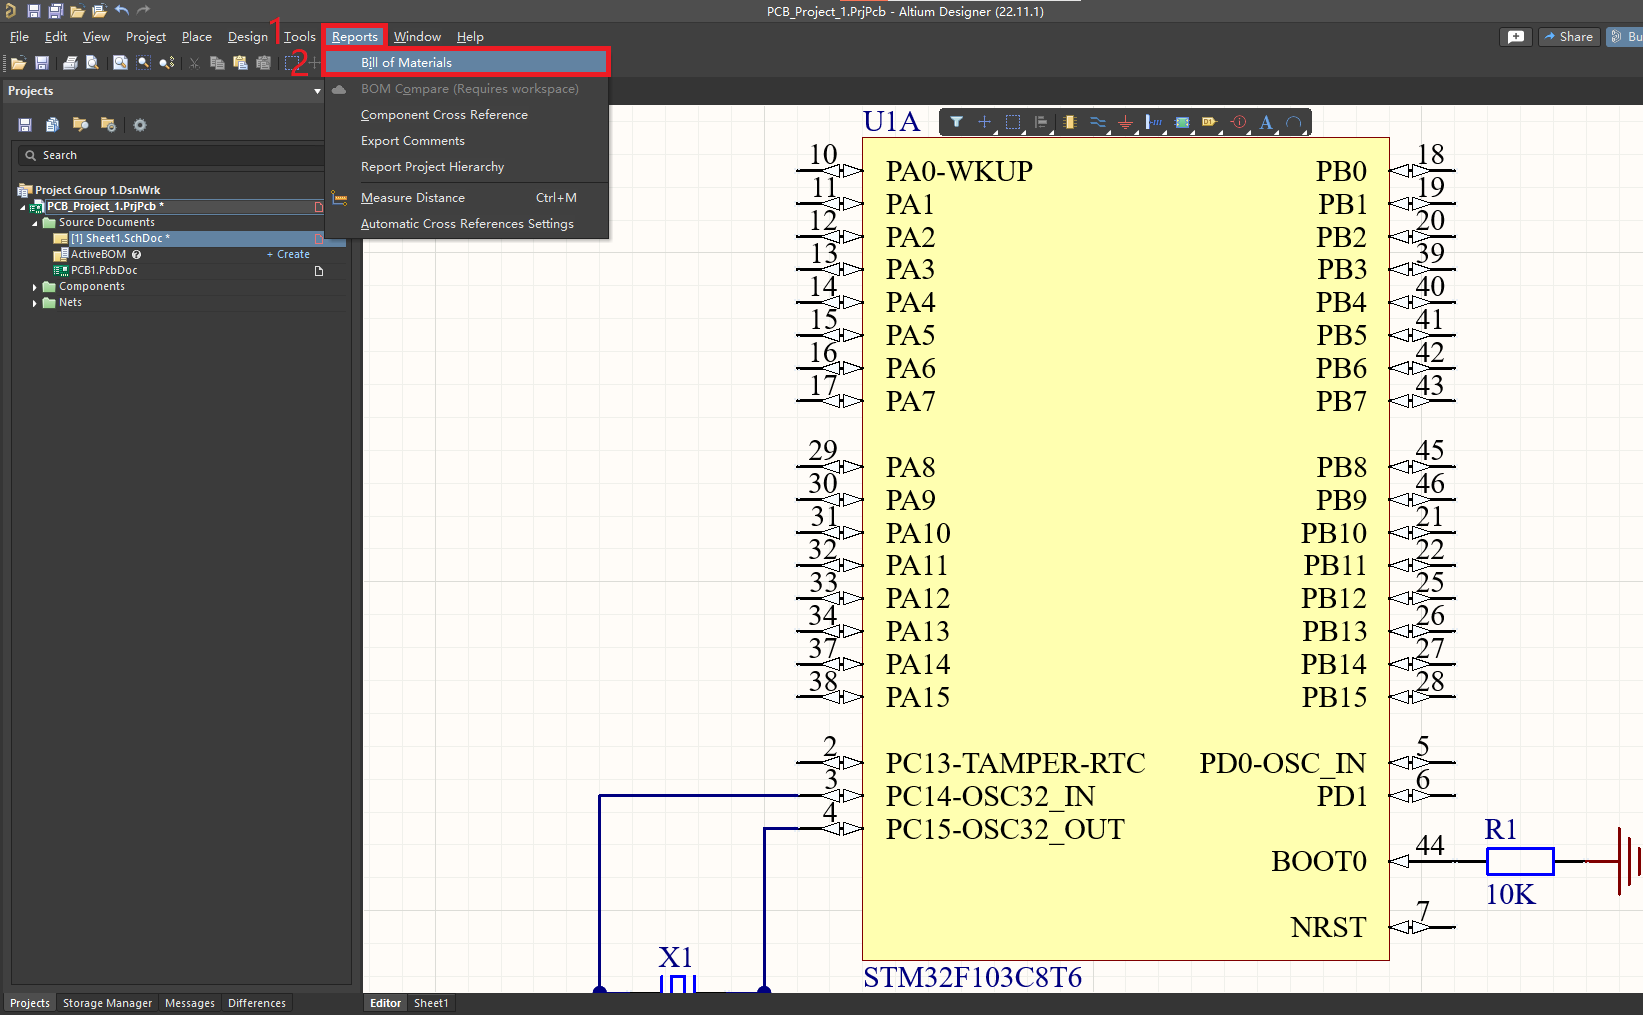Open the Projects panel settings gear

coord(140,125)
